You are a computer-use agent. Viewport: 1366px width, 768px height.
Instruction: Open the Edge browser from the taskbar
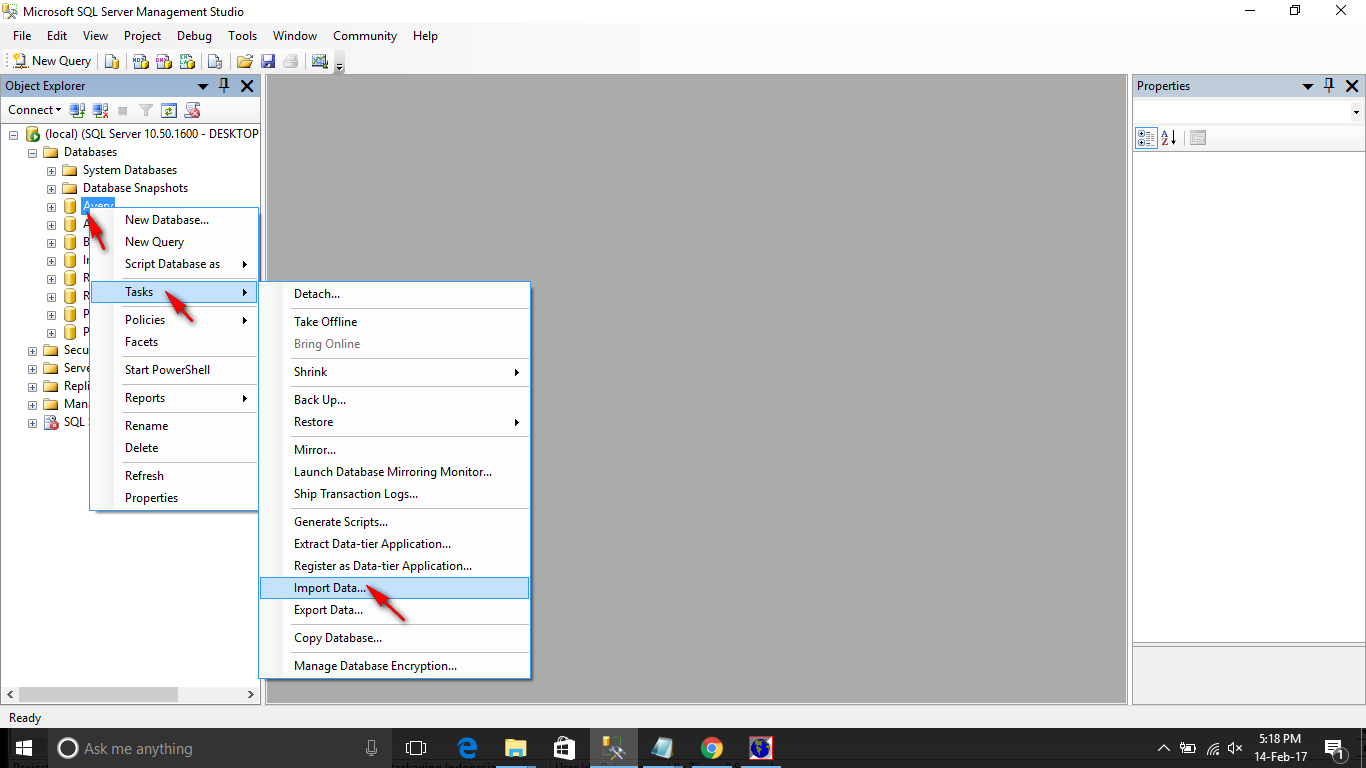tap(467, 747)
